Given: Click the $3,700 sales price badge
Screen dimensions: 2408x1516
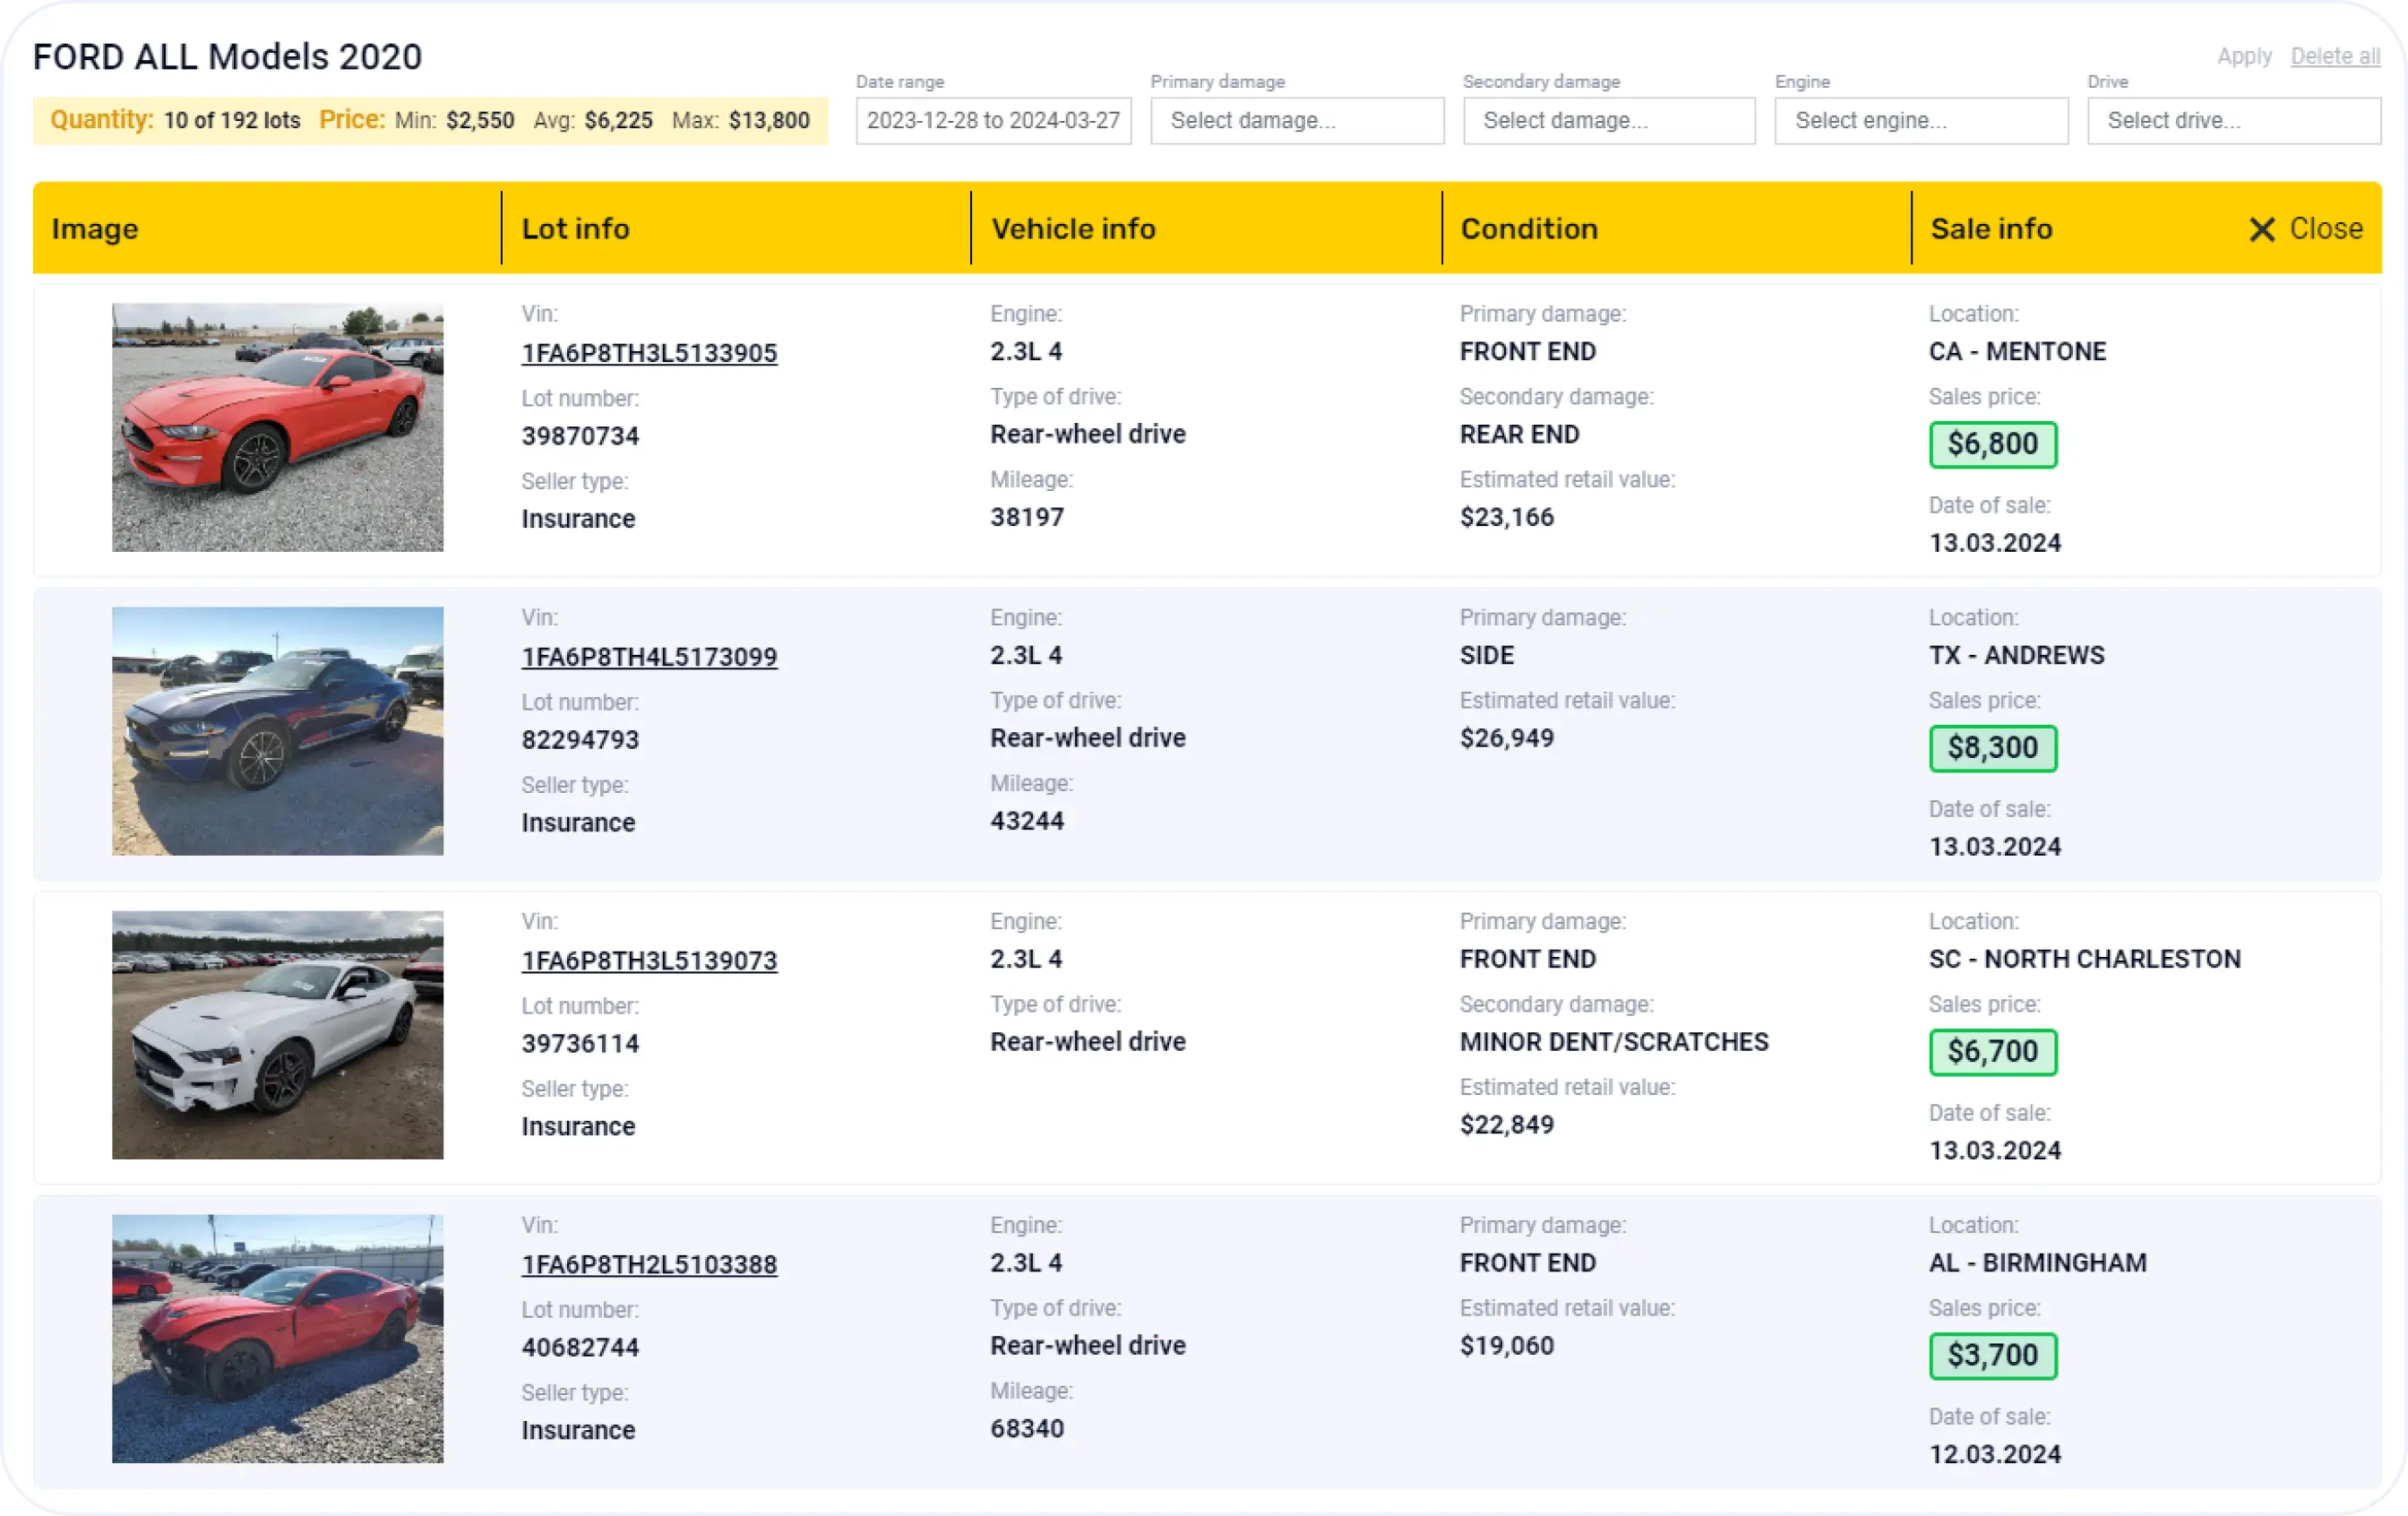Looking at the screenshot, I should point(1992,1356).
